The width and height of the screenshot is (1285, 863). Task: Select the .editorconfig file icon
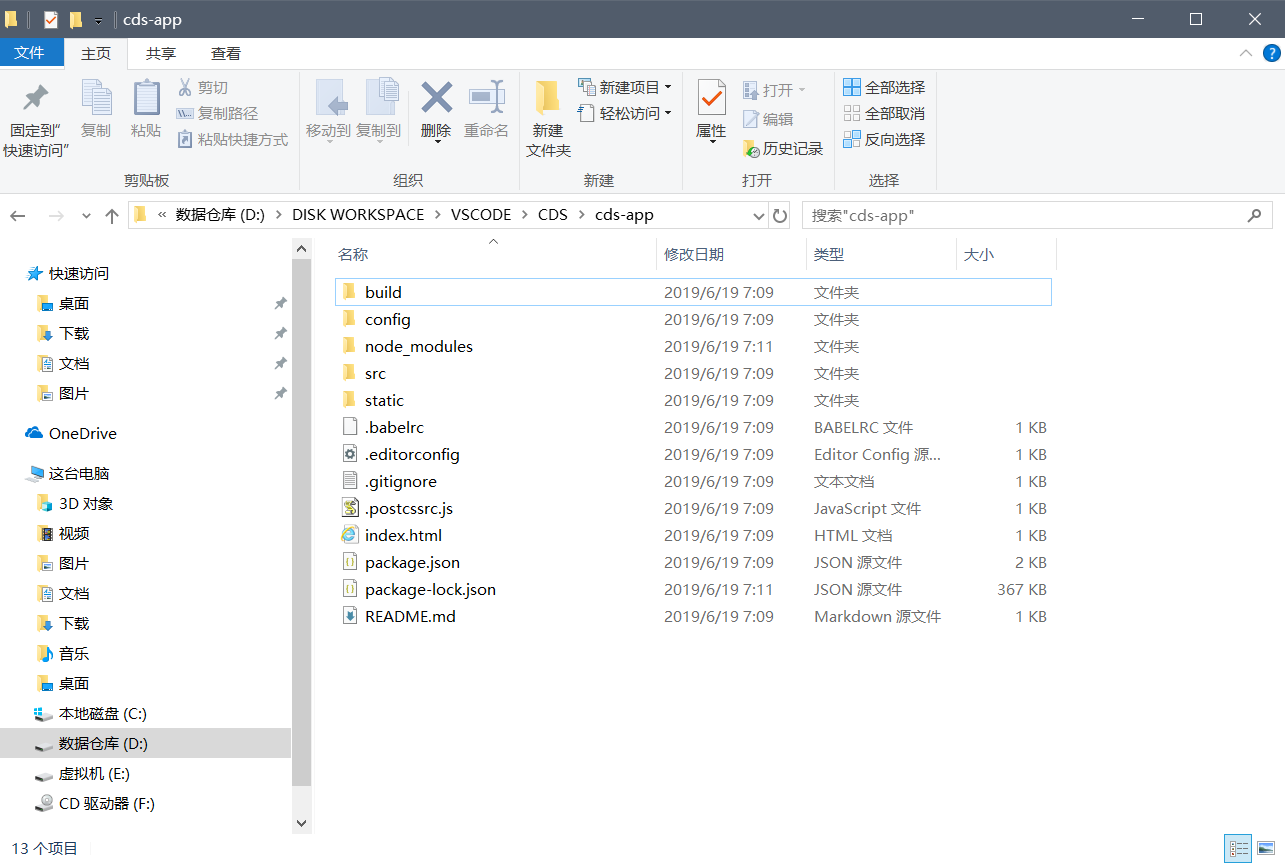[349, 454]
